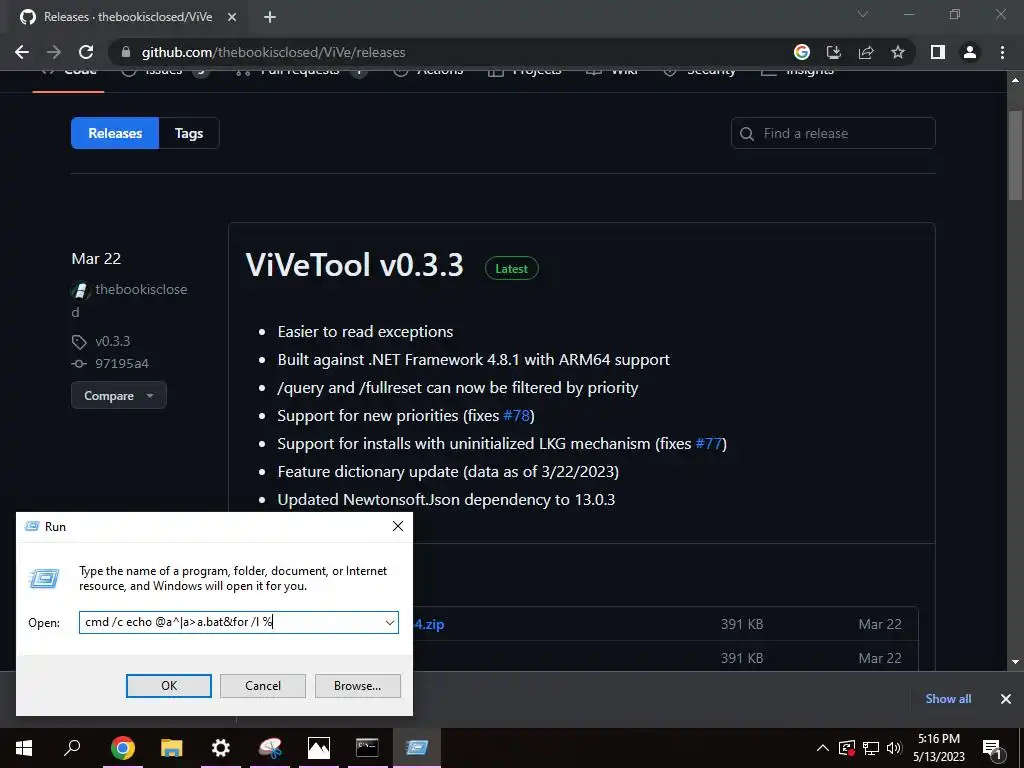Open a new browser tab
Image resolution: width=1024 pixels, height=768 pixels.
(270, 17)
